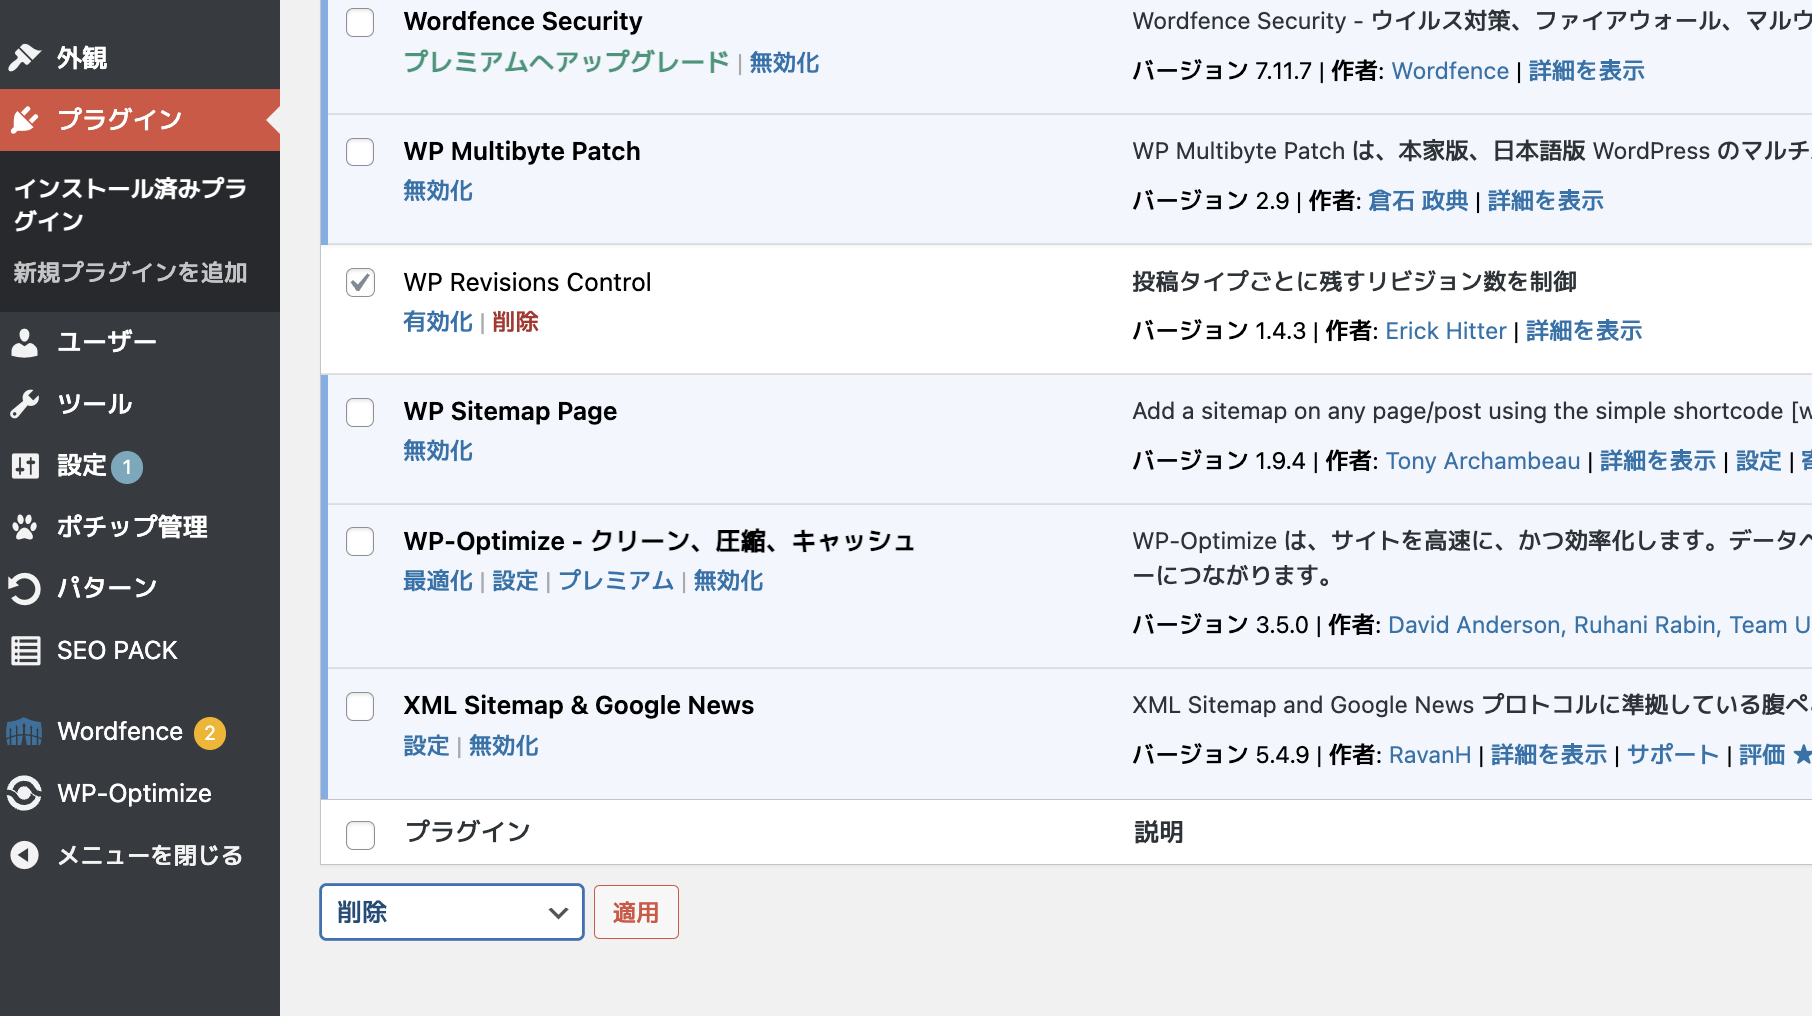1812x1016 pixels.
Task: Click the Appearance (外観) paintbrush icon
Action: (x=24, y=58)
